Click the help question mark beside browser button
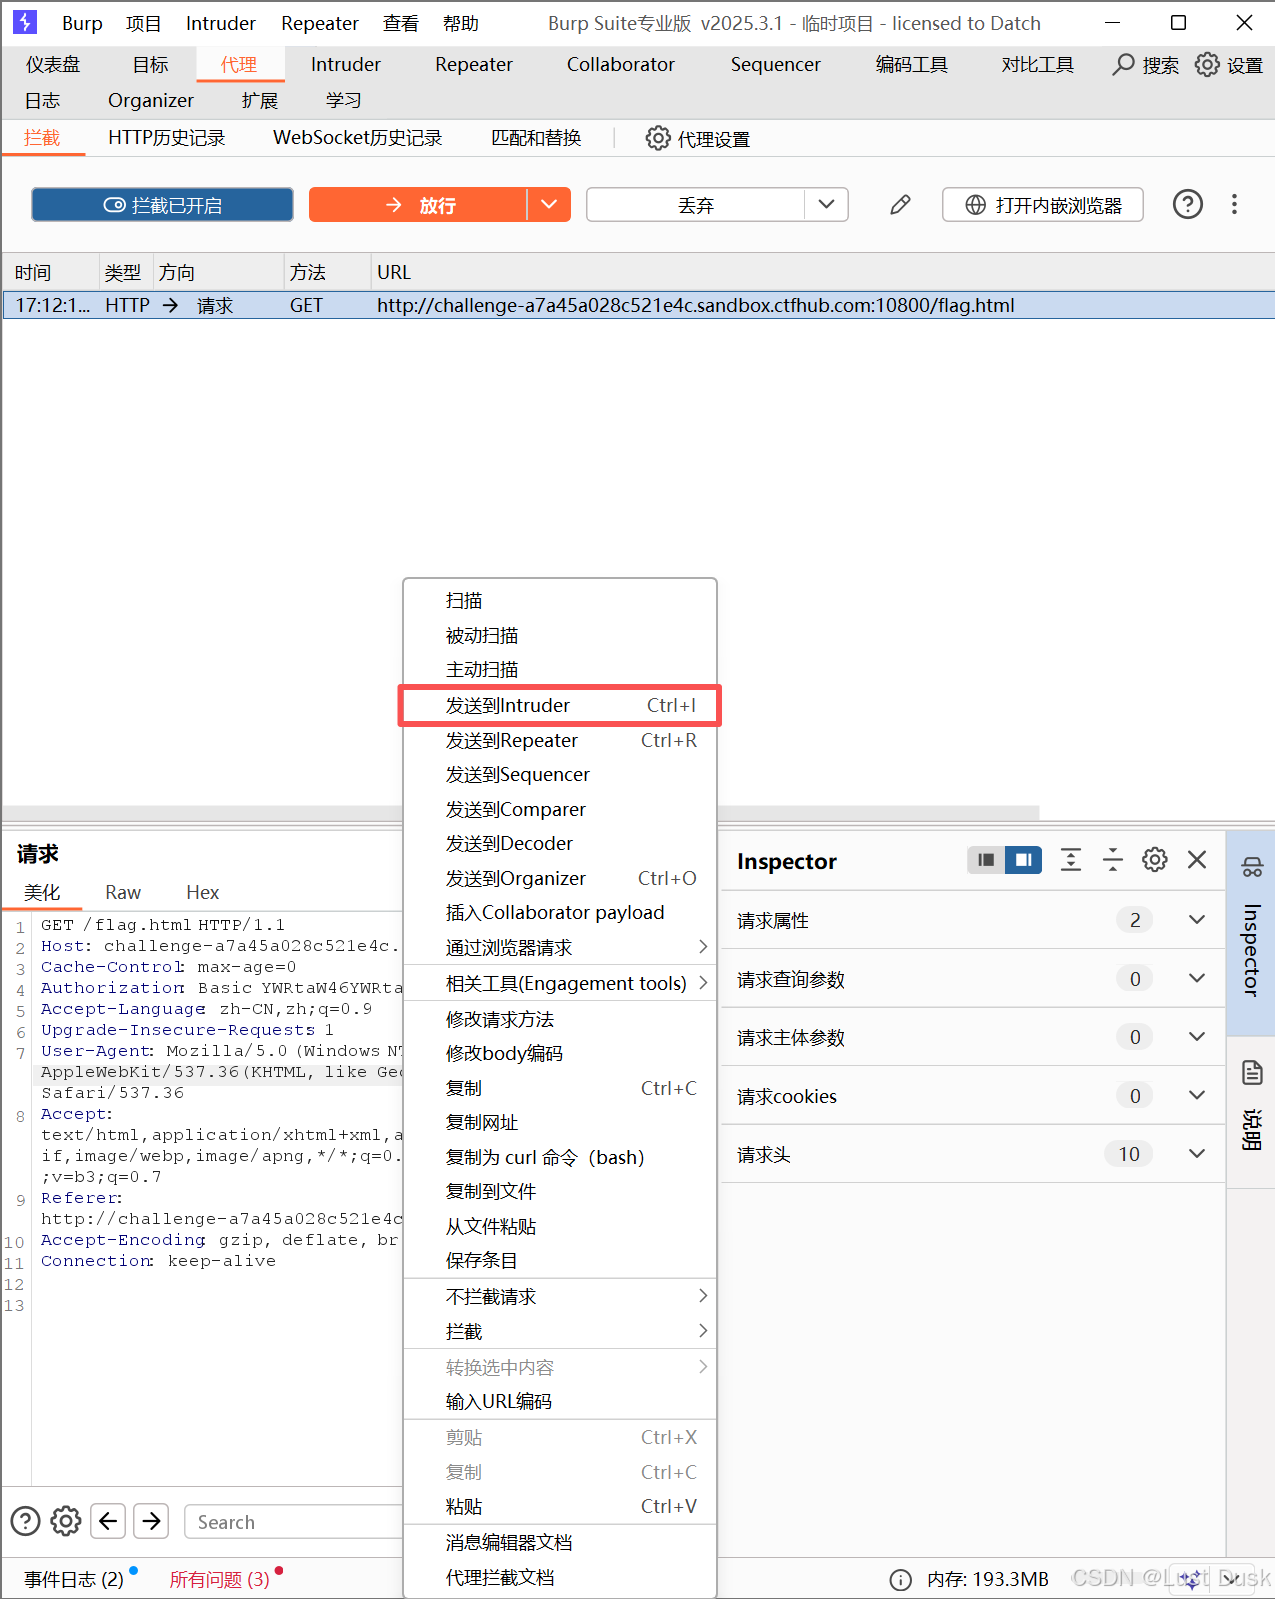 point(1187,205)
